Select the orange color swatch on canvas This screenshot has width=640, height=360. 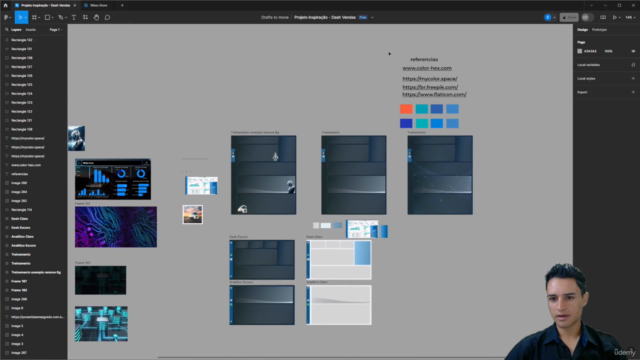[x=406, y=109]
